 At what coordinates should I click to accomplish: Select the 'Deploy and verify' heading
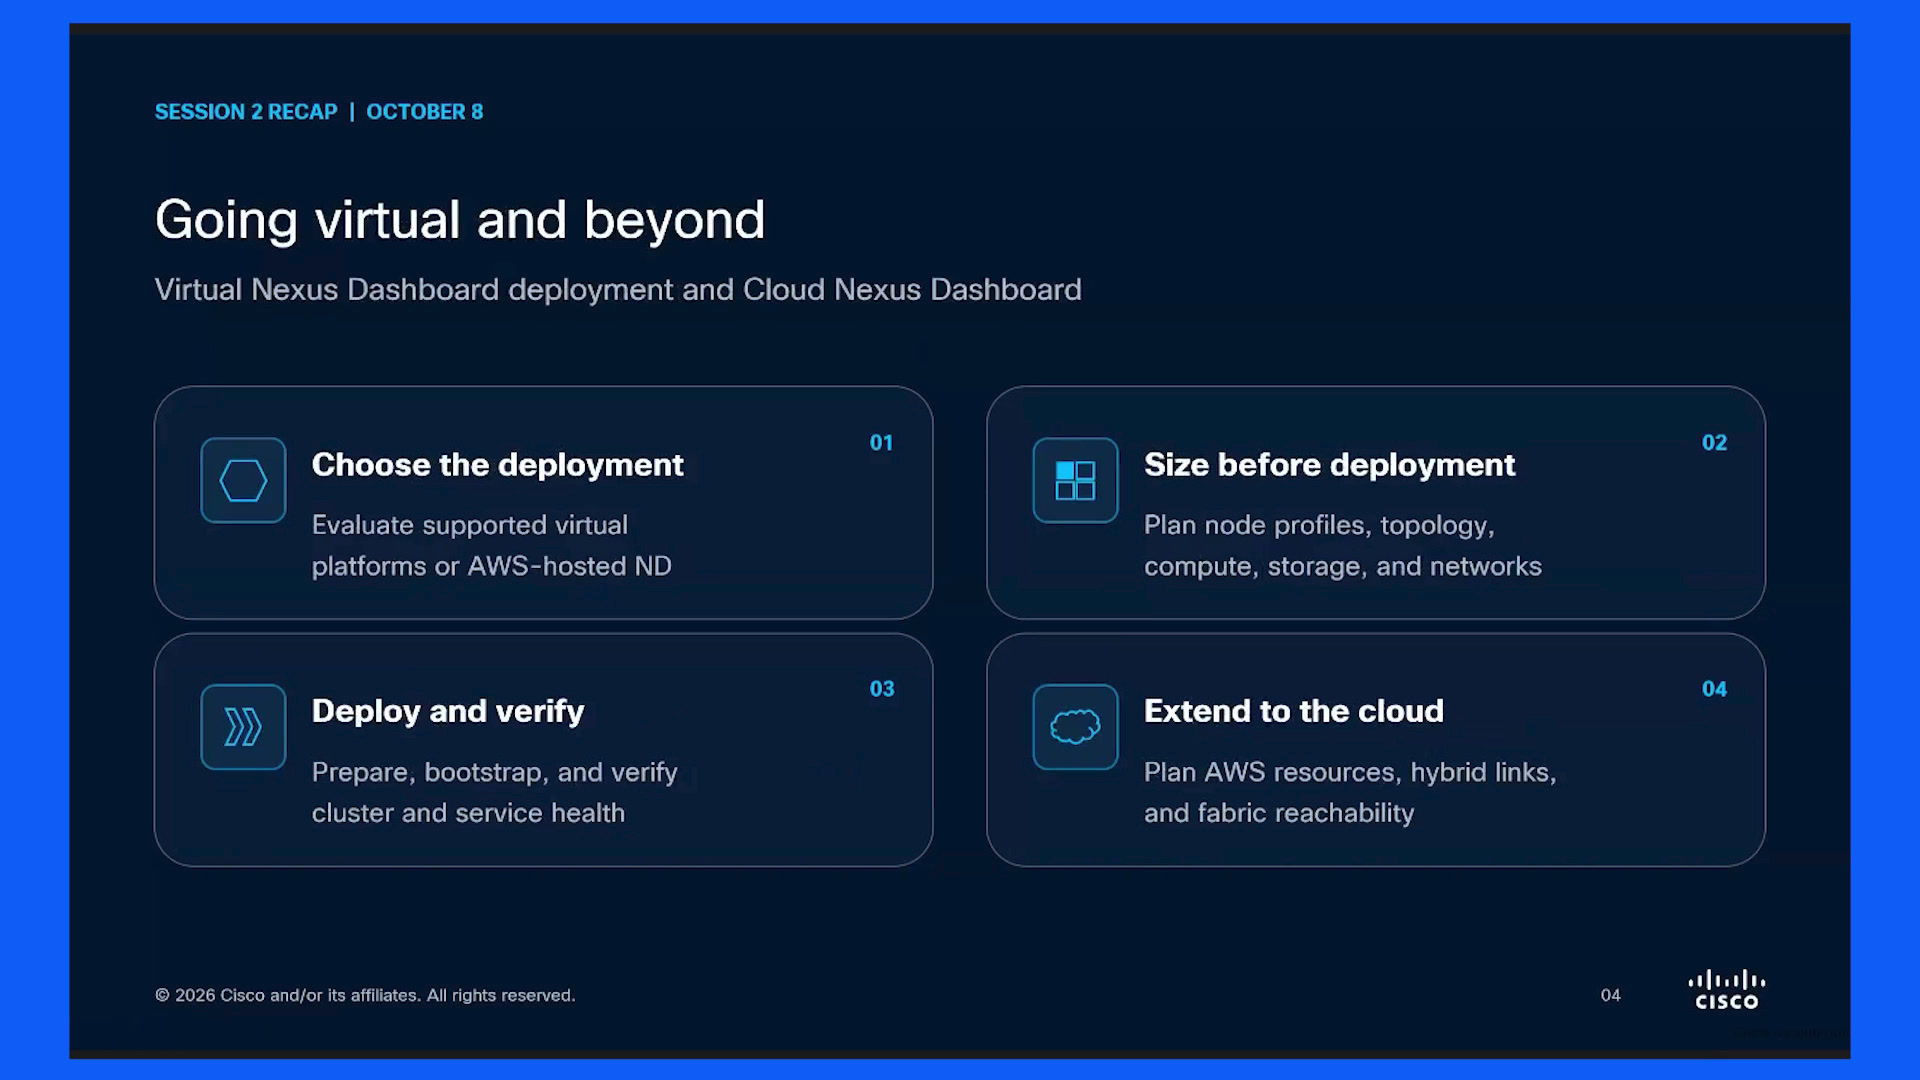(448, 711)
